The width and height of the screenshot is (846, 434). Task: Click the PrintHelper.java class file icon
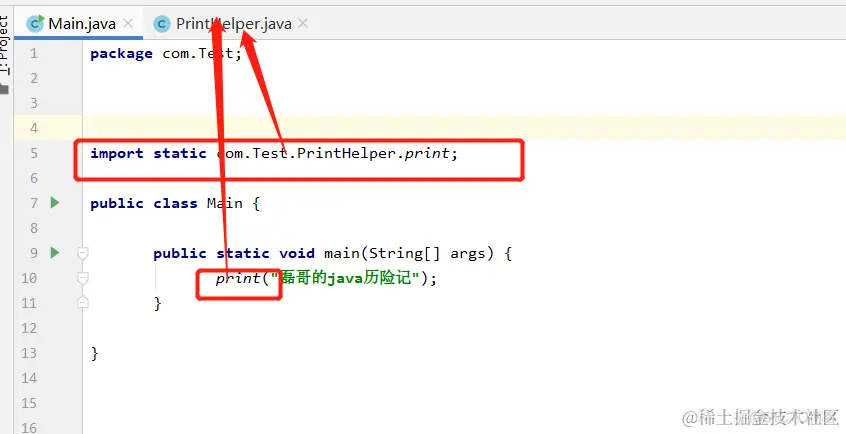pyautogui.click(x=162, y=24)
